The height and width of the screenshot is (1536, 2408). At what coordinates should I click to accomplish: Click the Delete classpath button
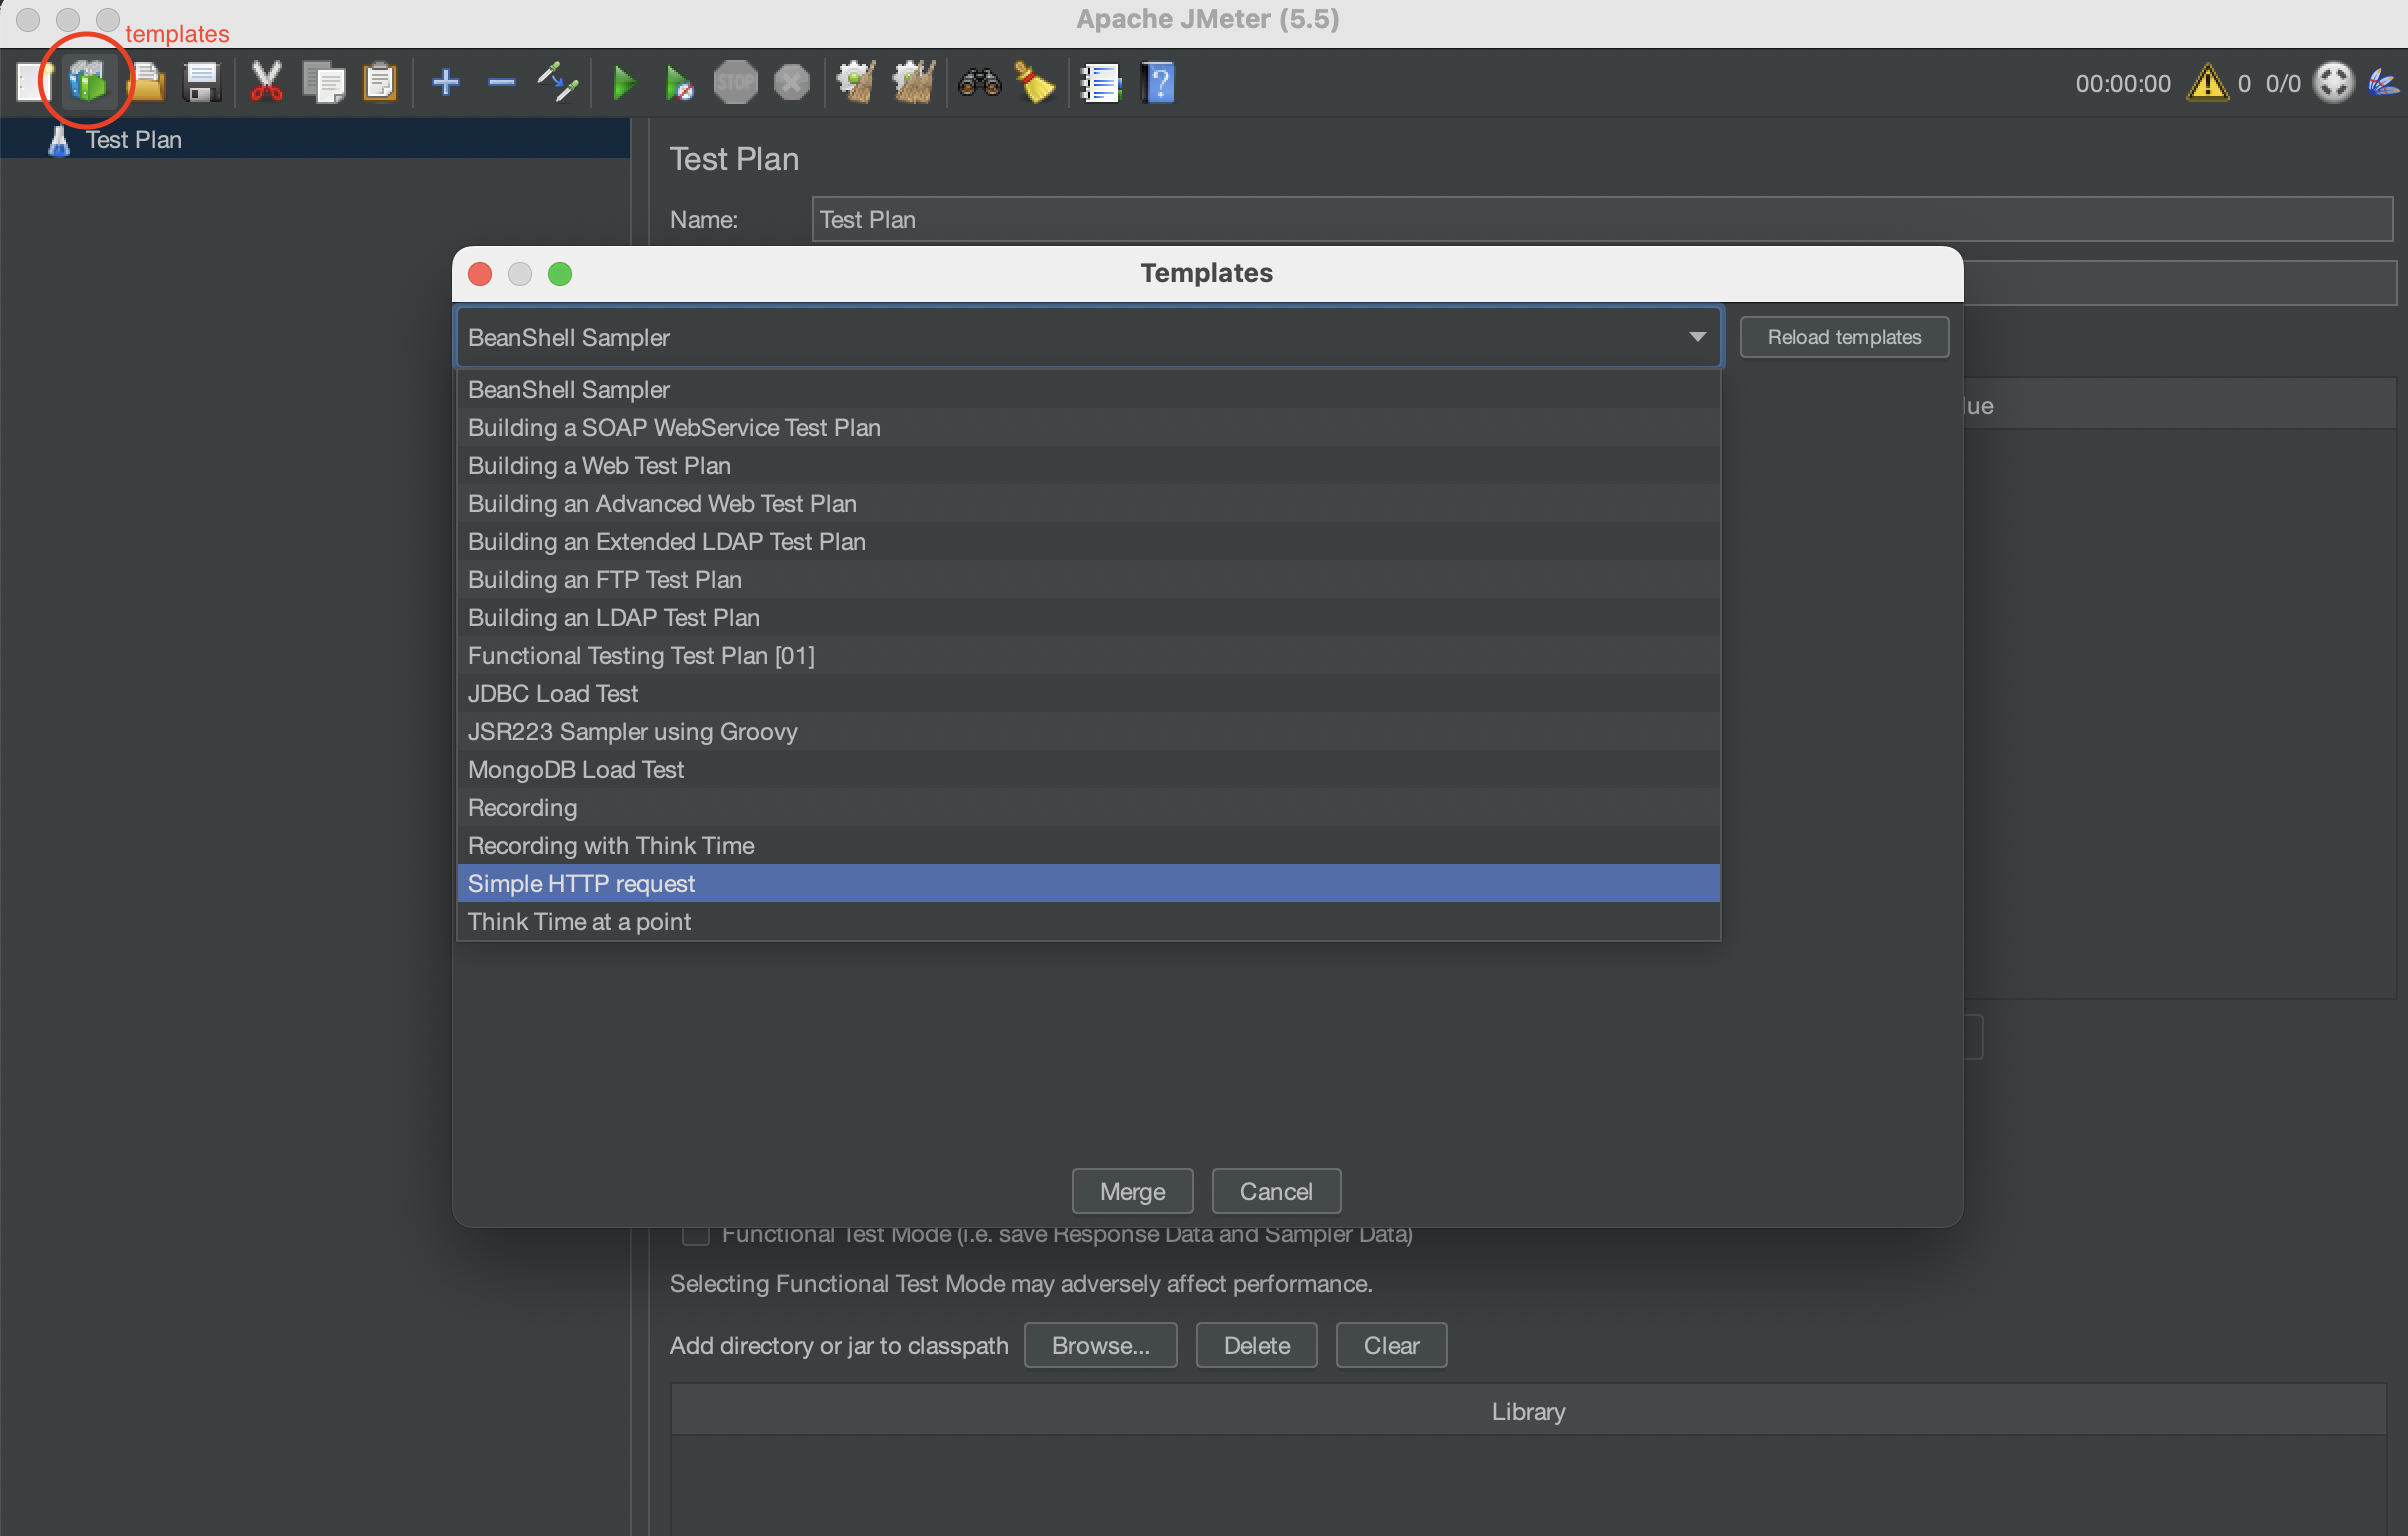pos(1256,1345)
